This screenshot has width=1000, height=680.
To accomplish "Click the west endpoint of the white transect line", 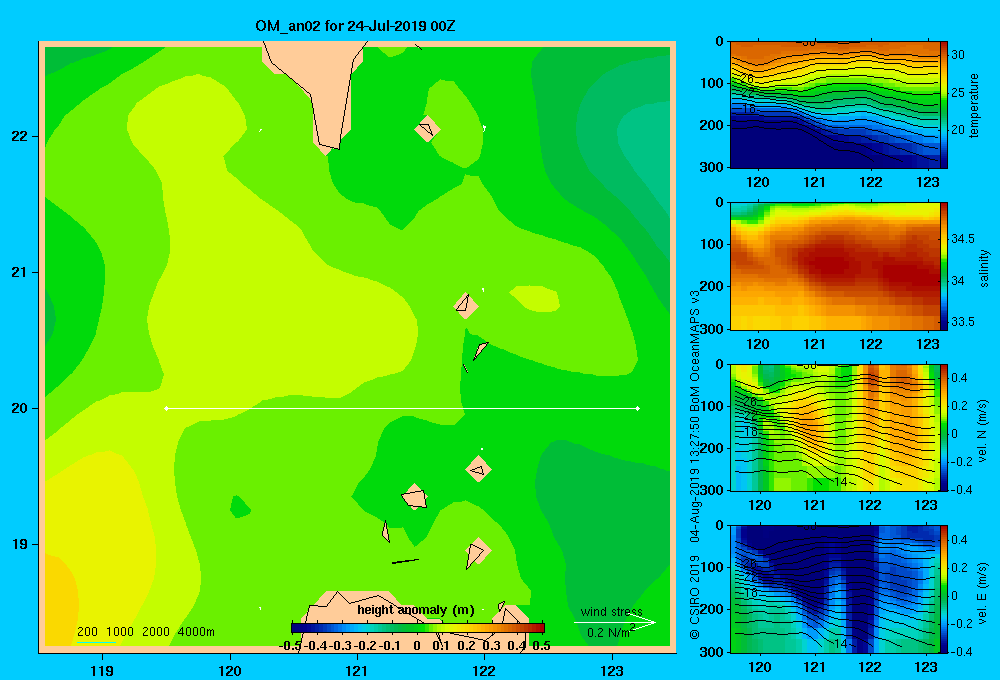I will coord(166,408).
